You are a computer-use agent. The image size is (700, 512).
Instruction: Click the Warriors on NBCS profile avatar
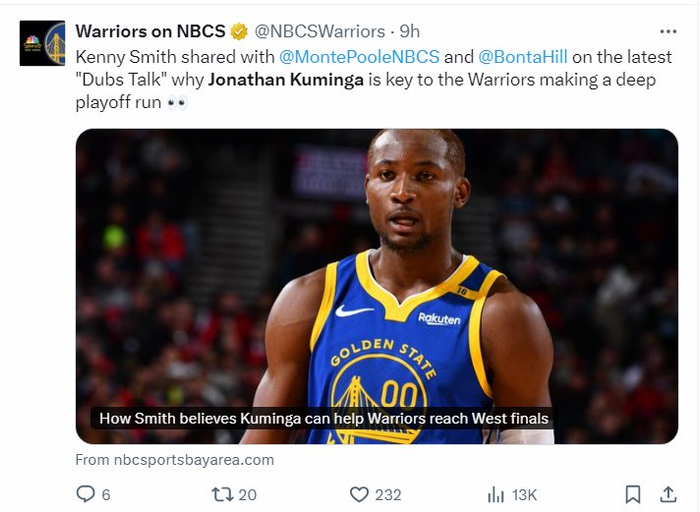[x=42, y=43]
